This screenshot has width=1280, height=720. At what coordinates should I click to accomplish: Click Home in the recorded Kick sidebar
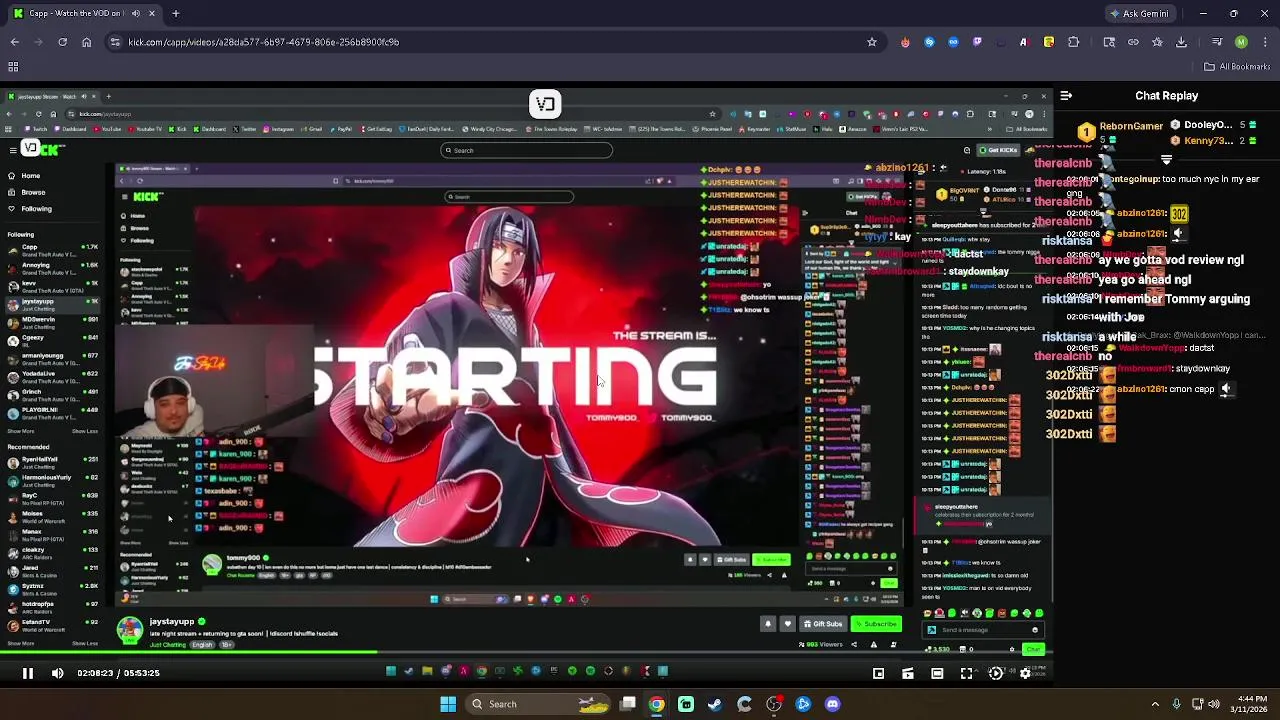click(30, 176)
